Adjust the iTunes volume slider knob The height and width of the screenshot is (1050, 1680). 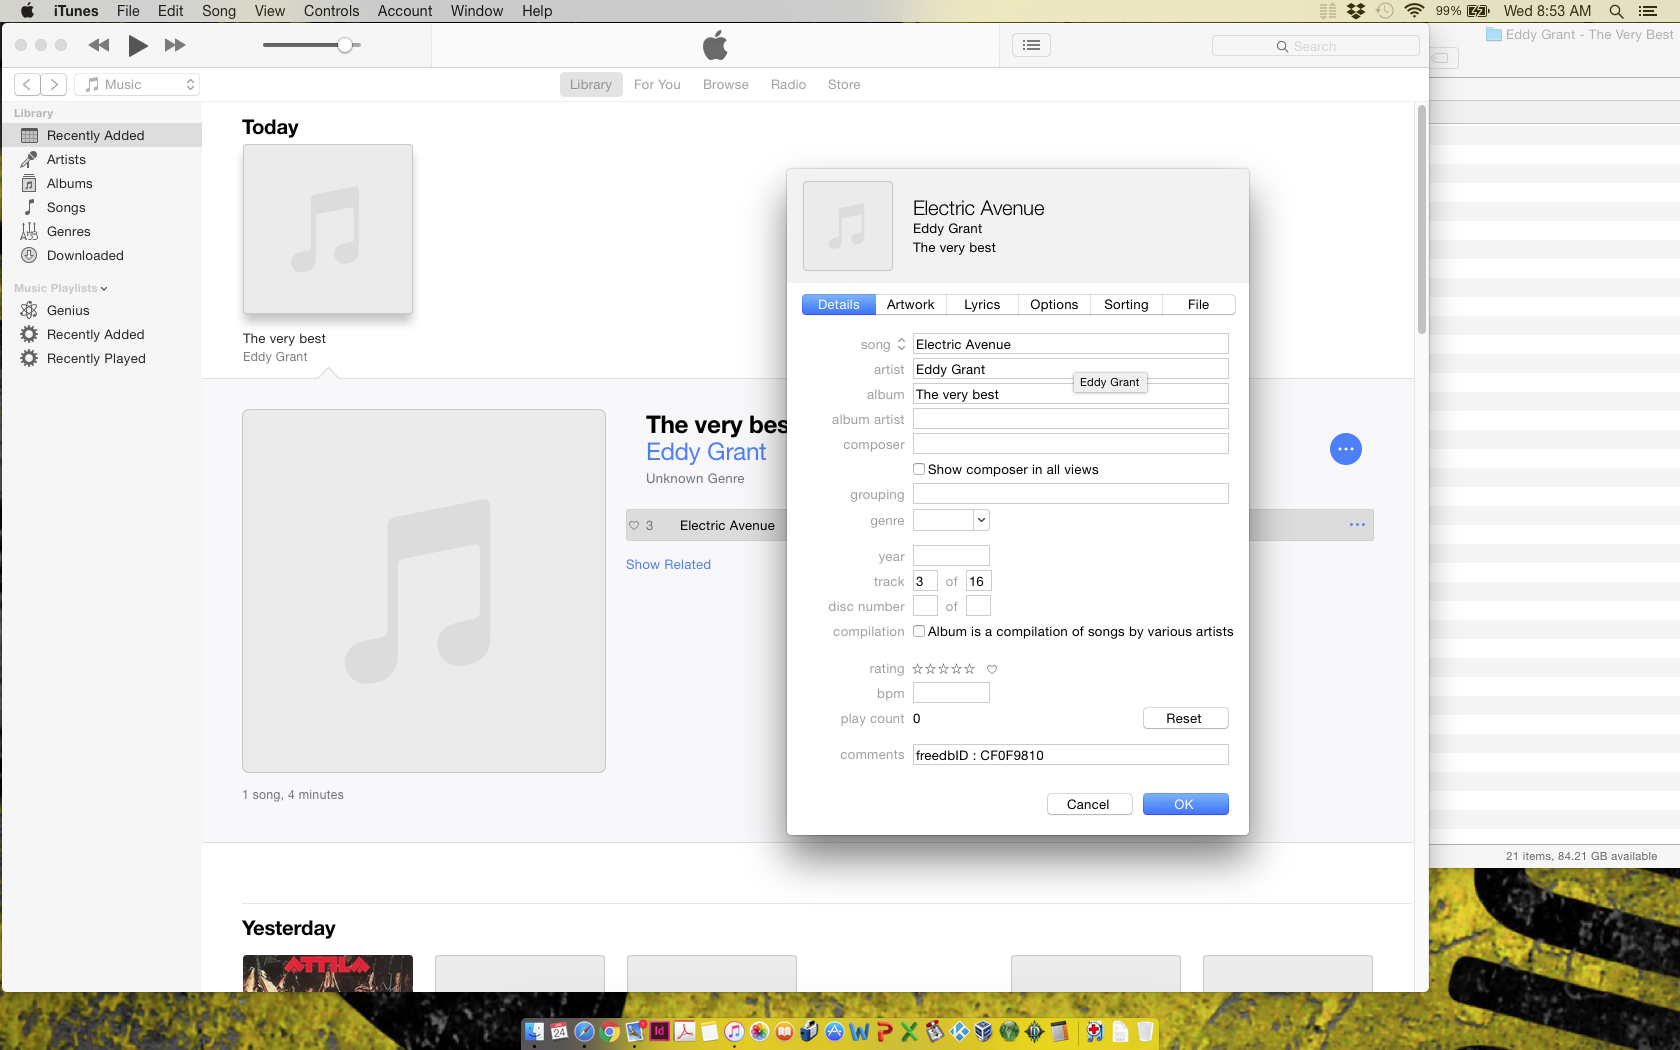(345, 45)
